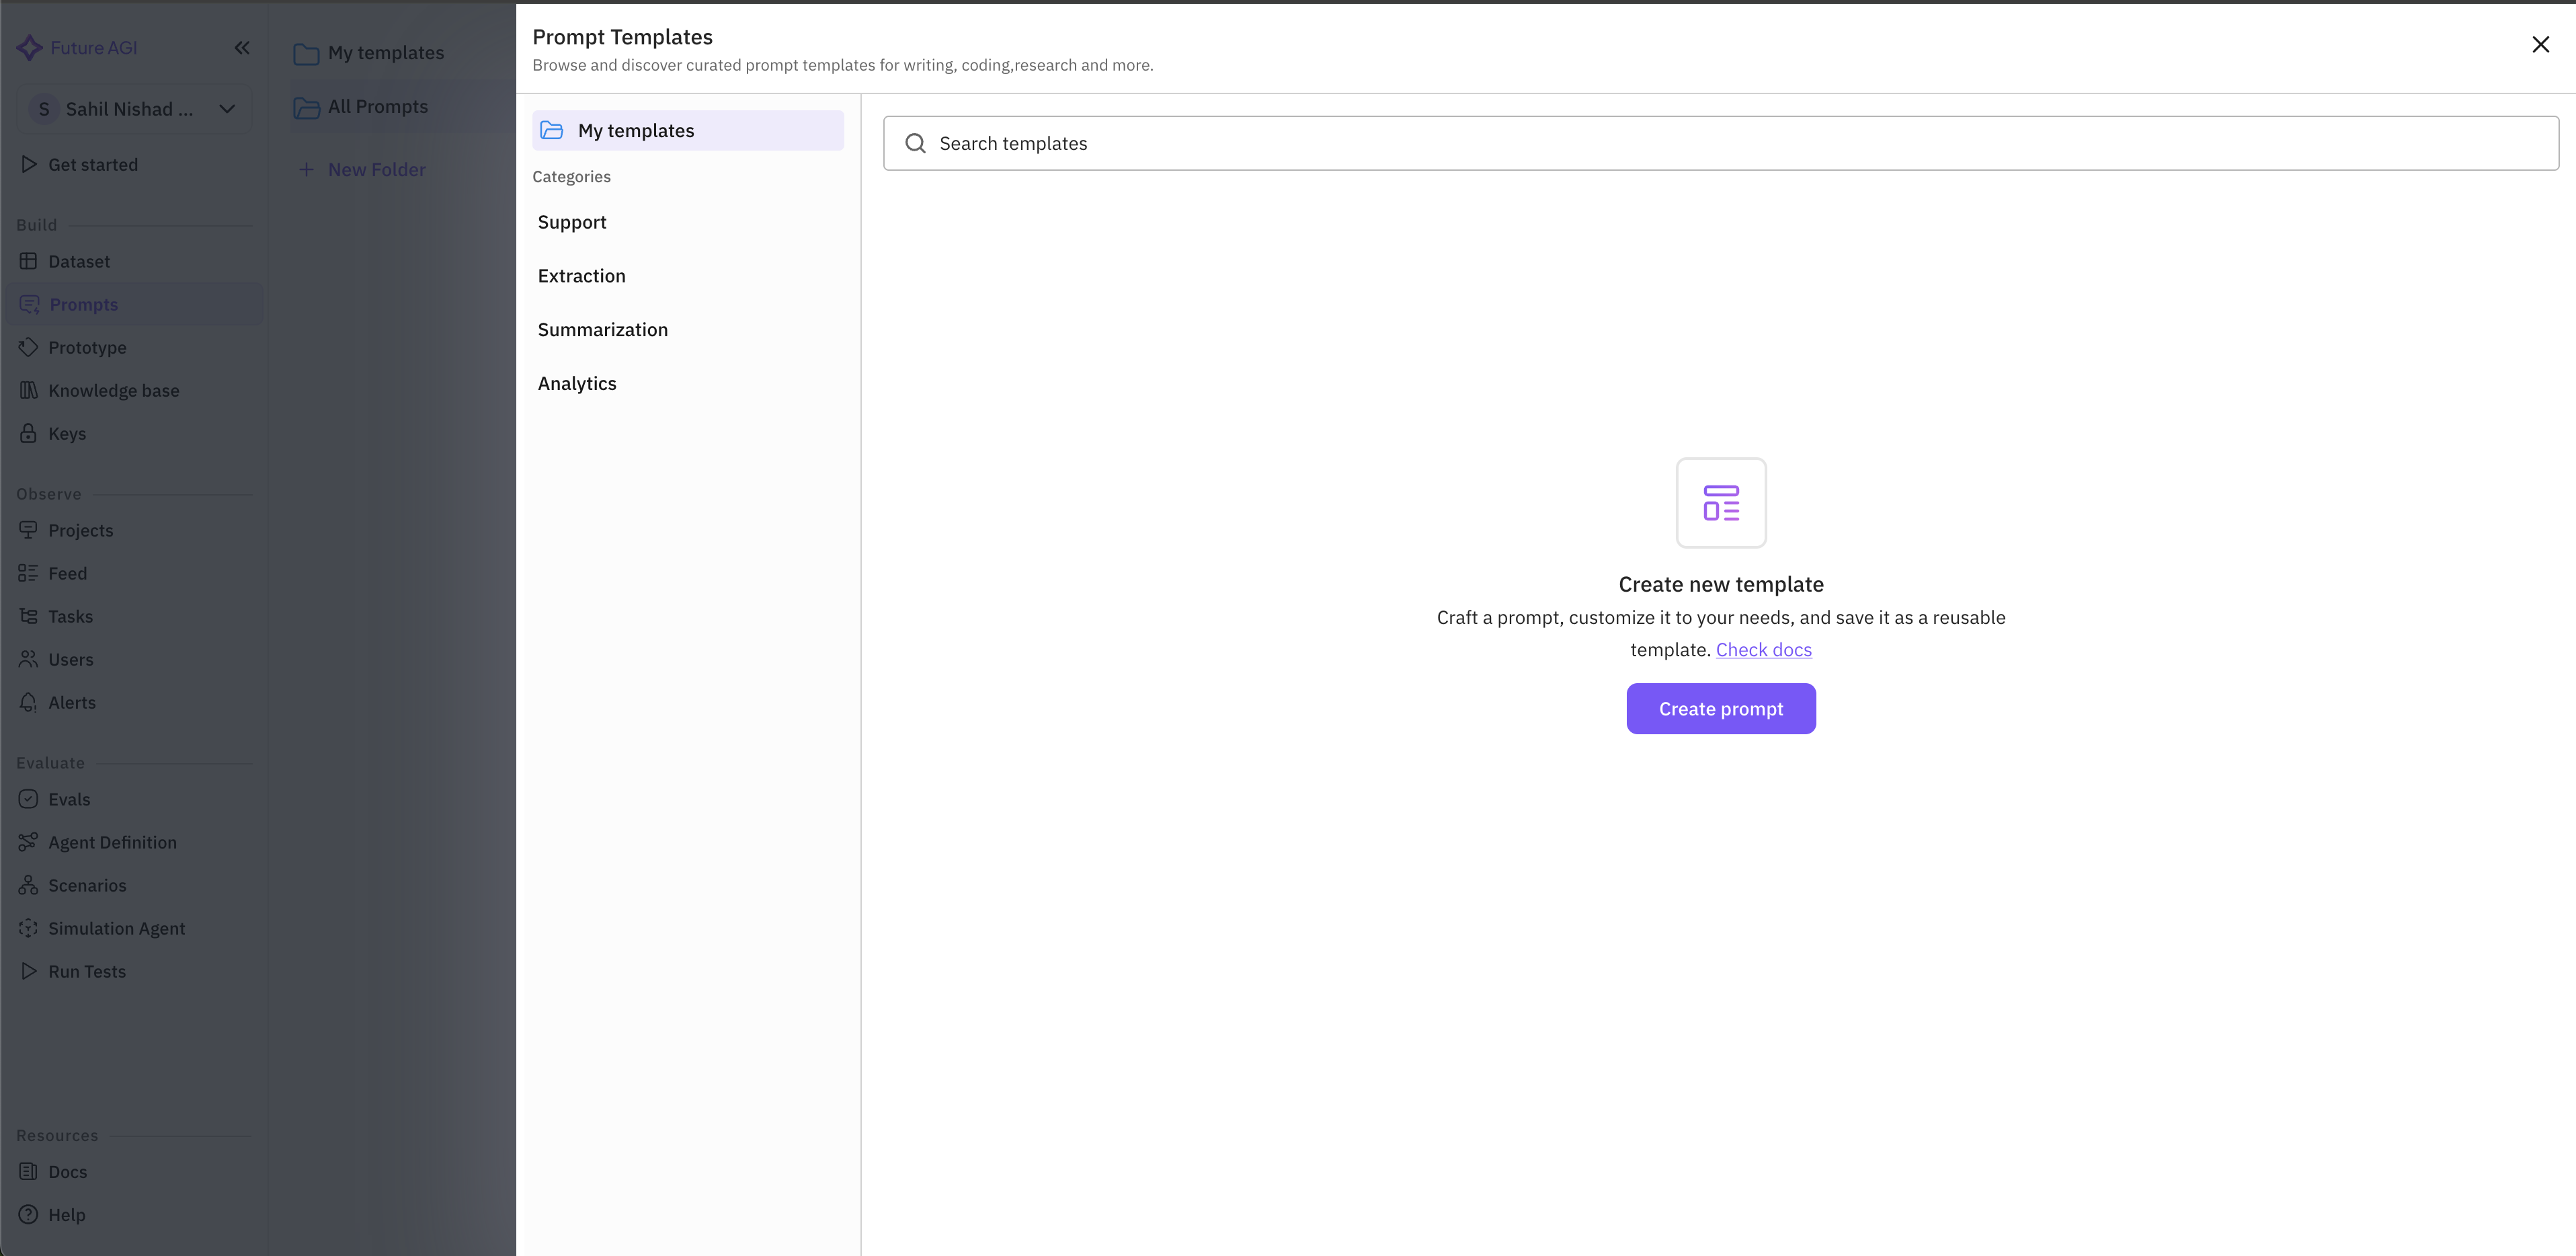This screenshot has height=1256, width=2576.
Task: Open the Prototype section
Action: click(x=86, y=347)
